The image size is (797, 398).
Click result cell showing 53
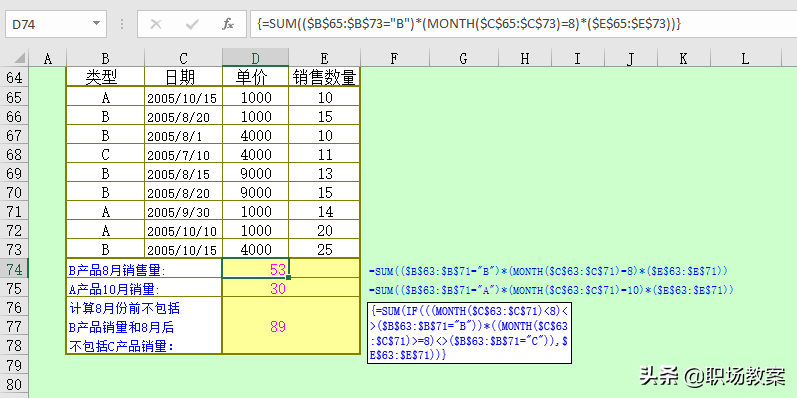point(256,269)
